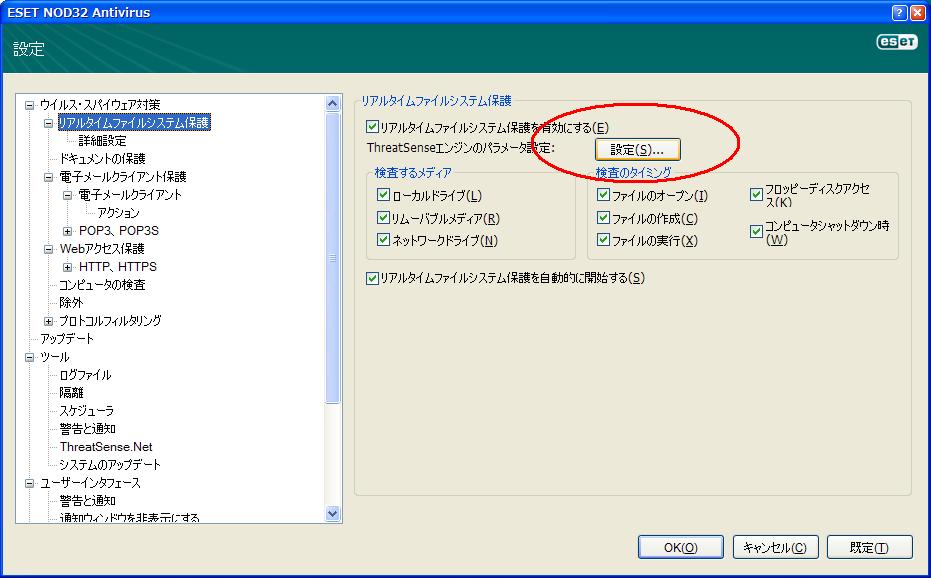
Task: Collapse the 電子メールクライアント保護 node
Action: pos(48,177)
